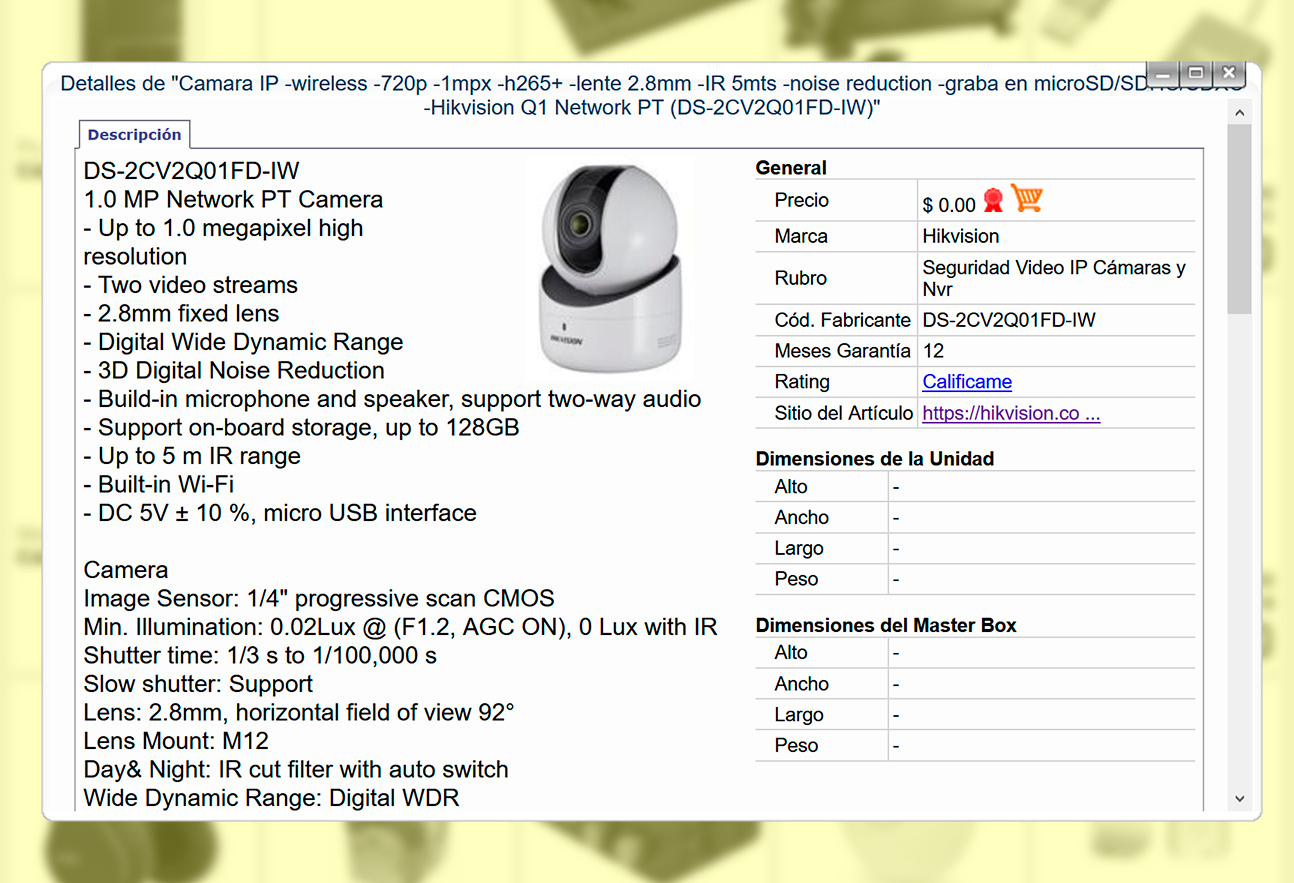The height and width of the screenshot is (883, 1294).
Task: Open the Descripción tab
Action: coord(134,135)
